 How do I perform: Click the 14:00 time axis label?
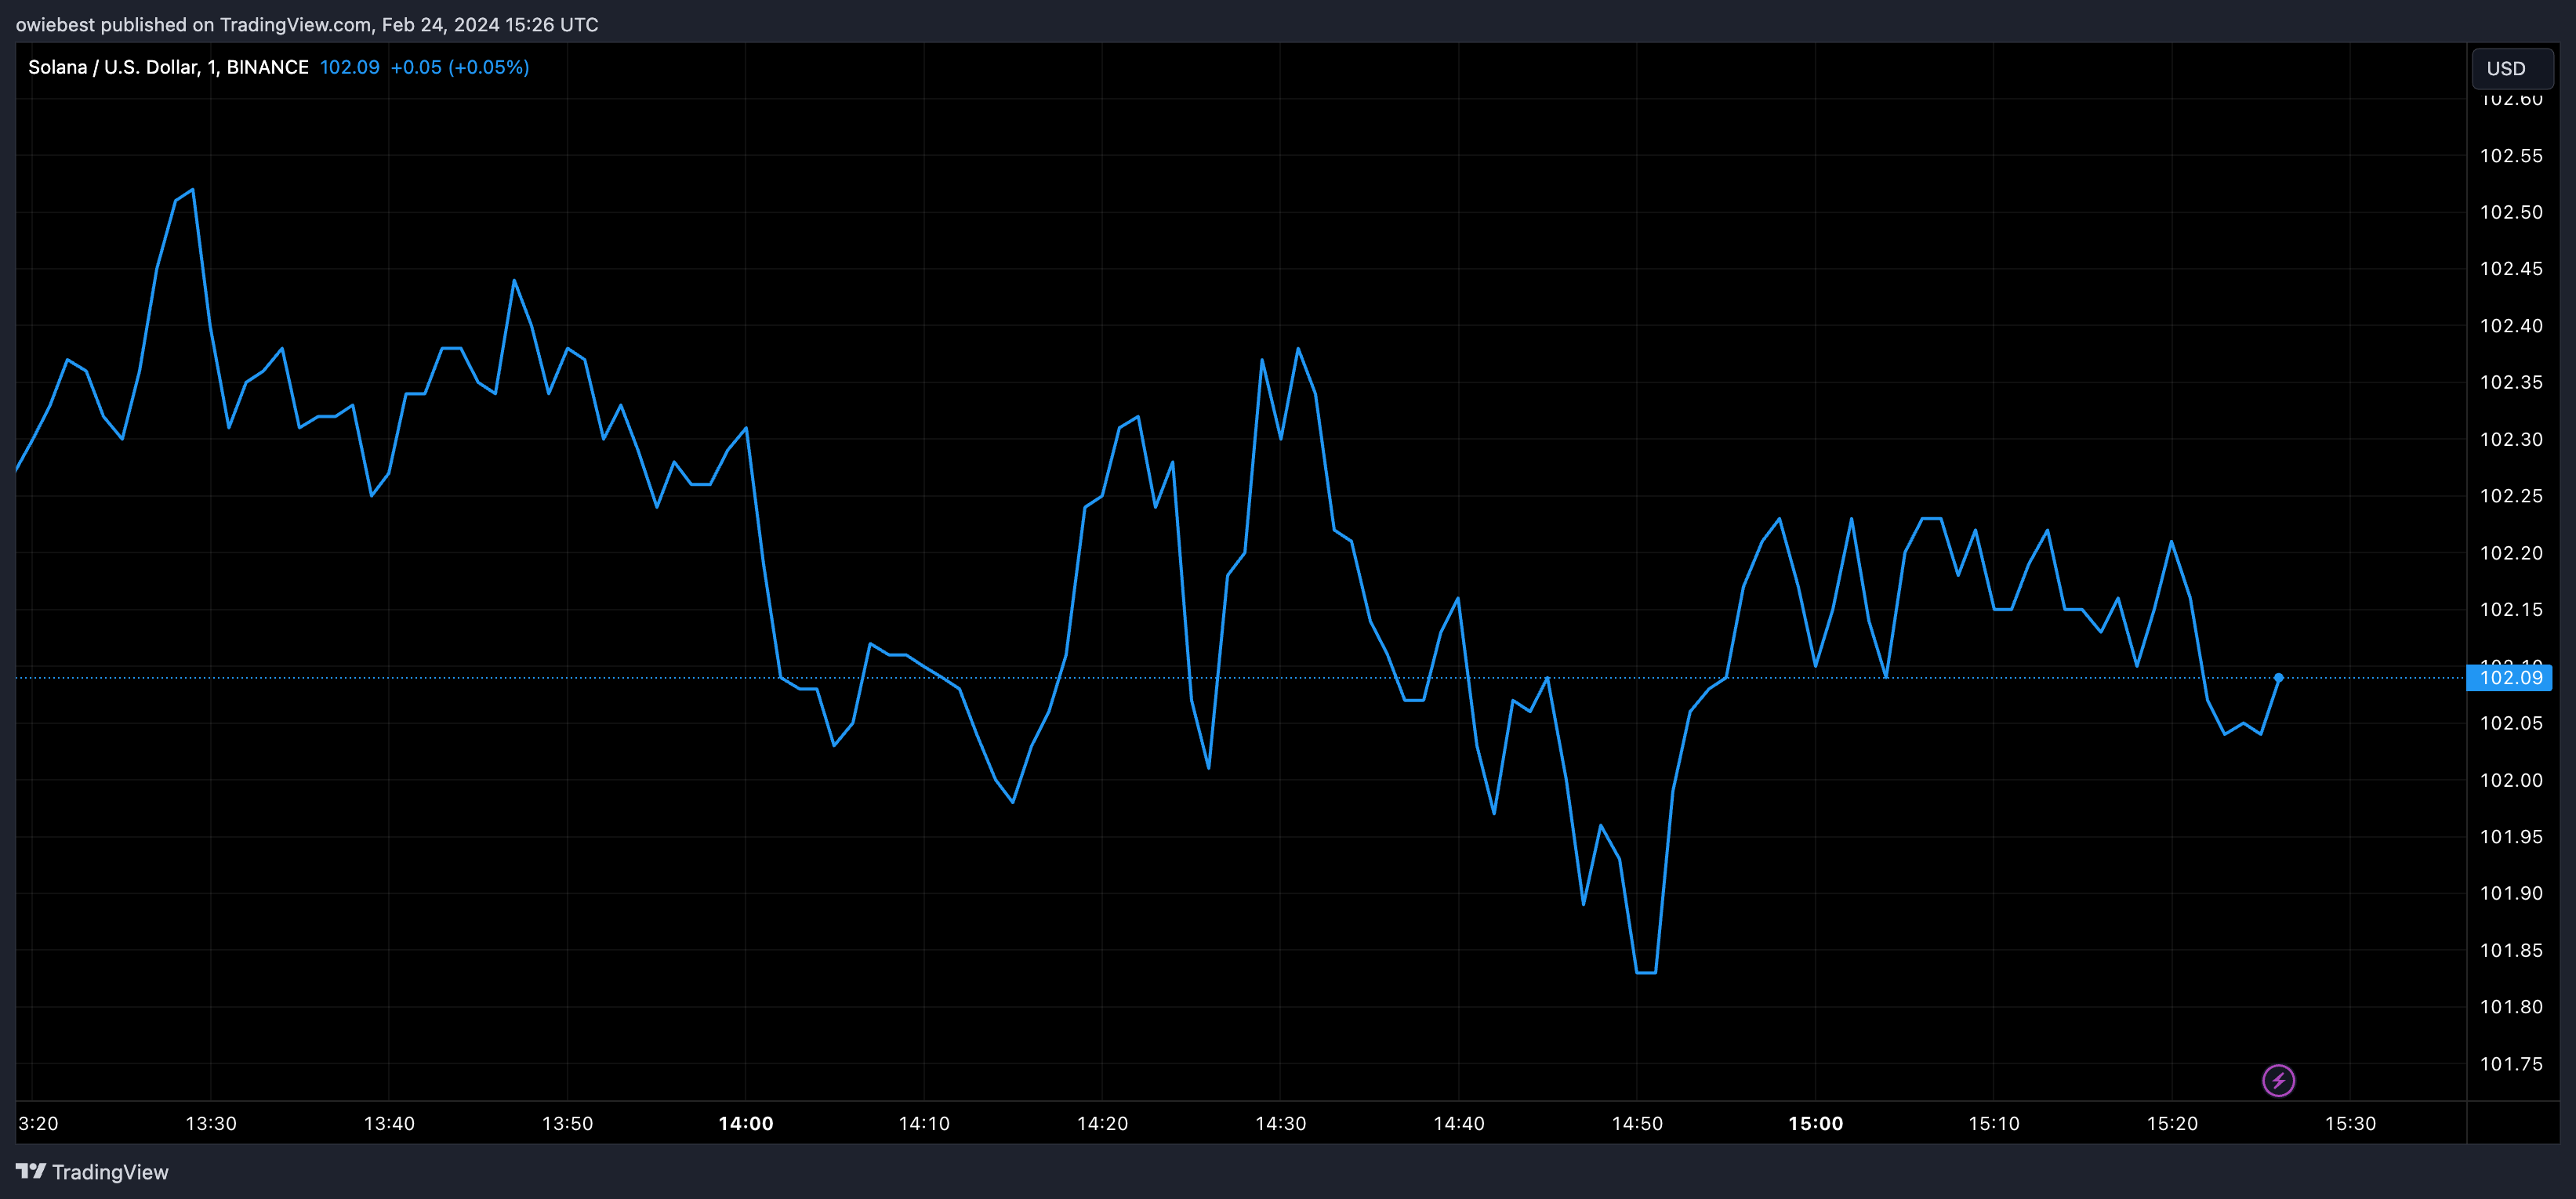pyautogui.click(x=746, y=1123)
